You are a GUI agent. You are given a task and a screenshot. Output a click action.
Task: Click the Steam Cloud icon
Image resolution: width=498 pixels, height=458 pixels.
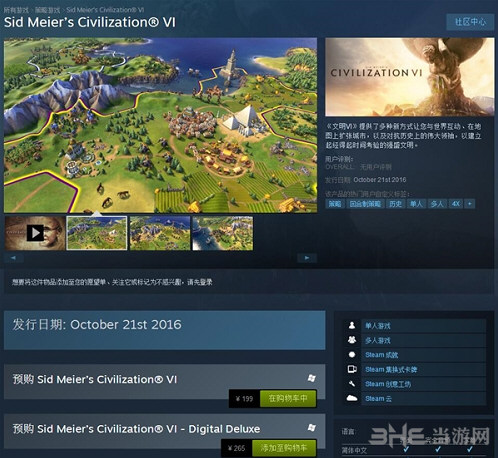tap(352, 398)
